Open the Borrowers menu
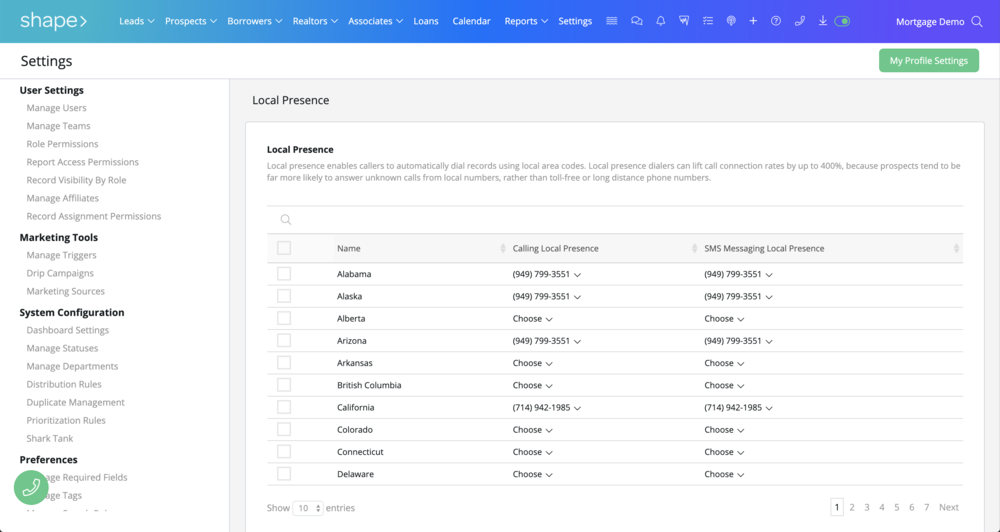Viewport: 1000px width, 532px height. [x=254, y=21]
